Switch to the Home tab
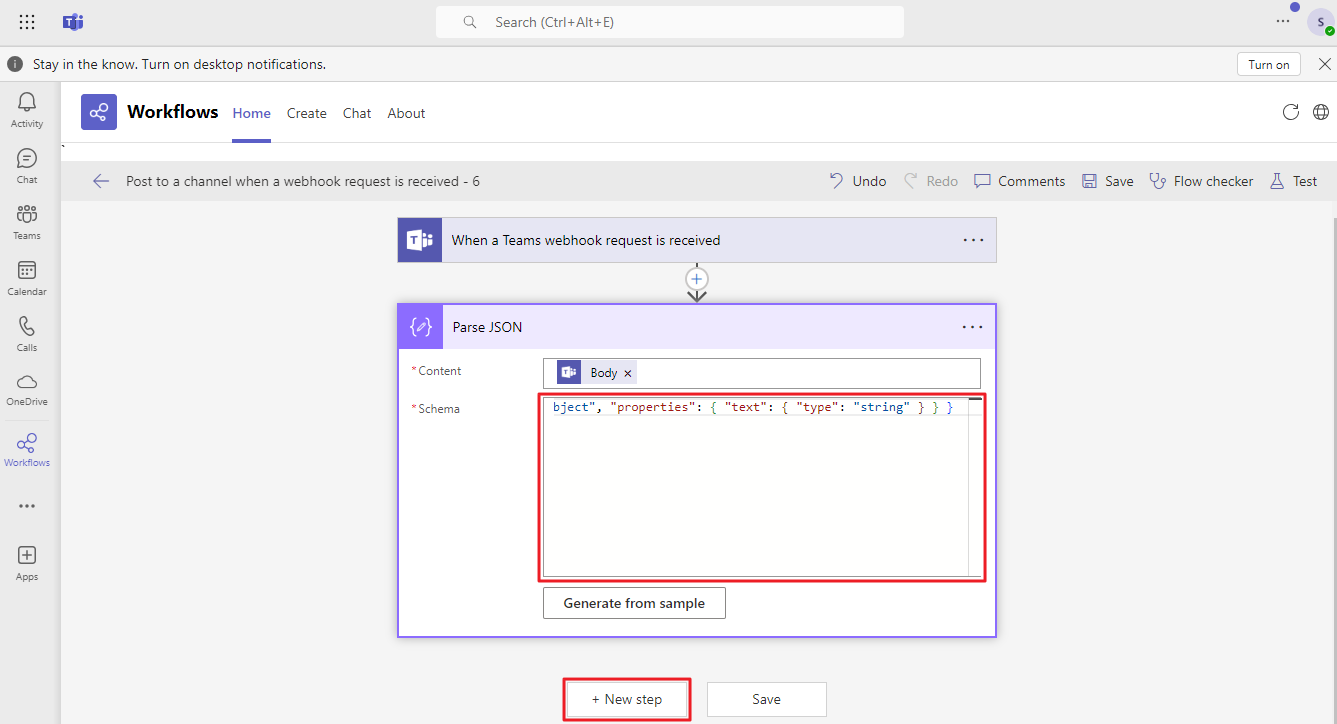 click(252, 113)
